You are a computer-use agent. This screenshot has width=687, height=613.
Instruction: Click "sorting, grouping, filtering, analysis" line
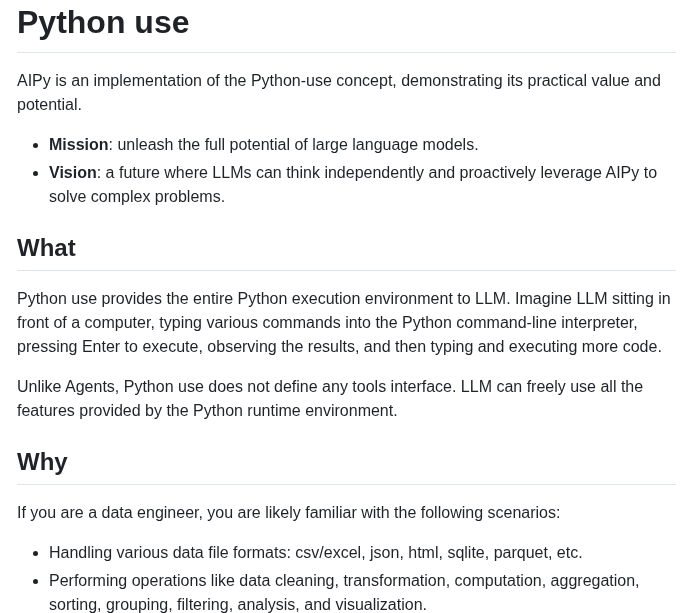[237, 604]
